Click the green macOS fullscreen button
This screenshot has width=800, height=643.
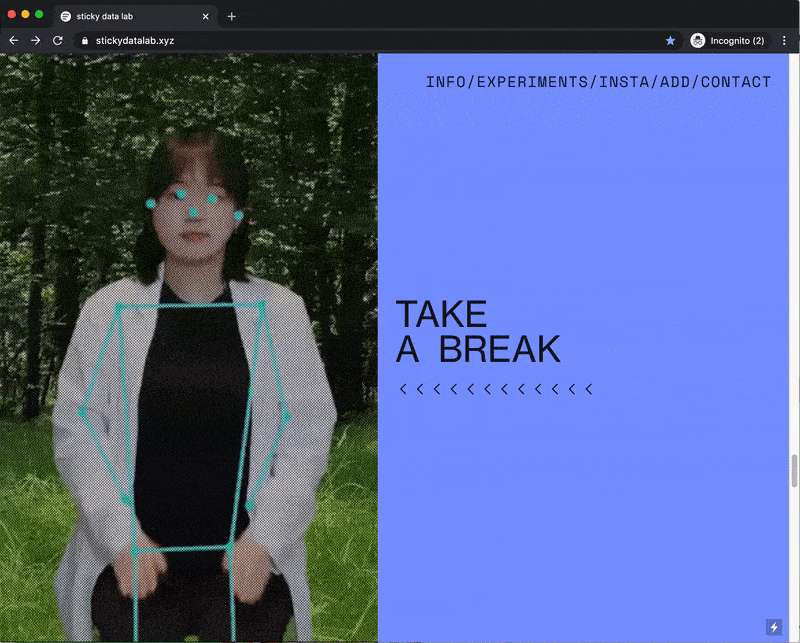tap(39, 14)
